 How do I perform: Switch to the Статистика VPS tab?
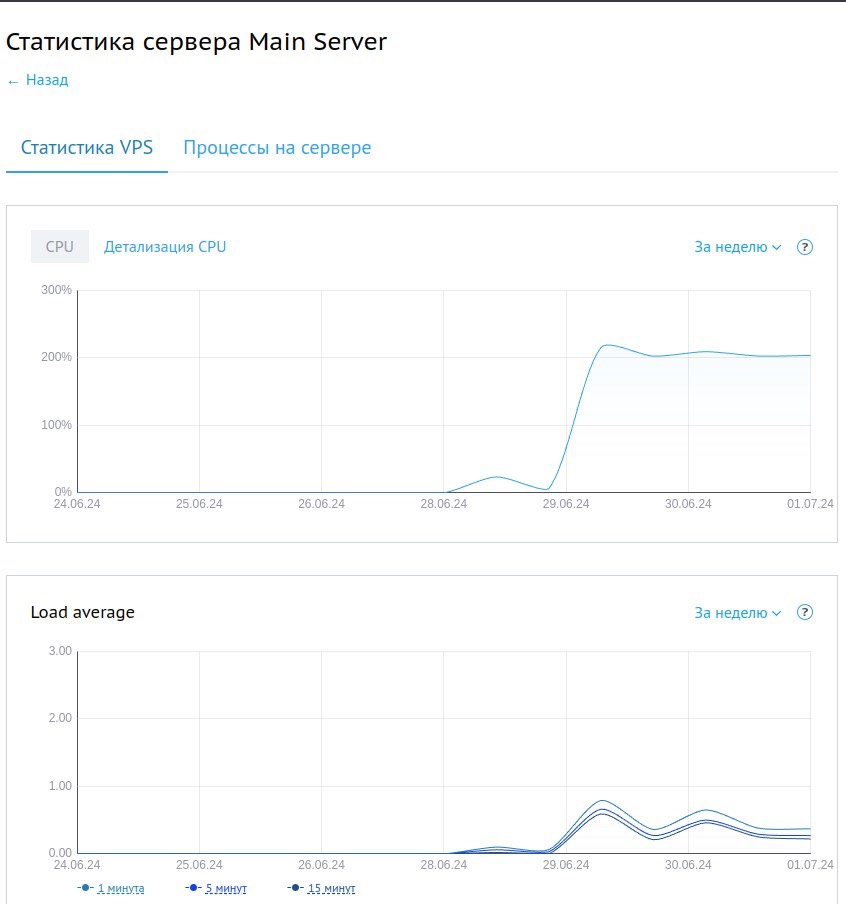click(x=87, y=148)
